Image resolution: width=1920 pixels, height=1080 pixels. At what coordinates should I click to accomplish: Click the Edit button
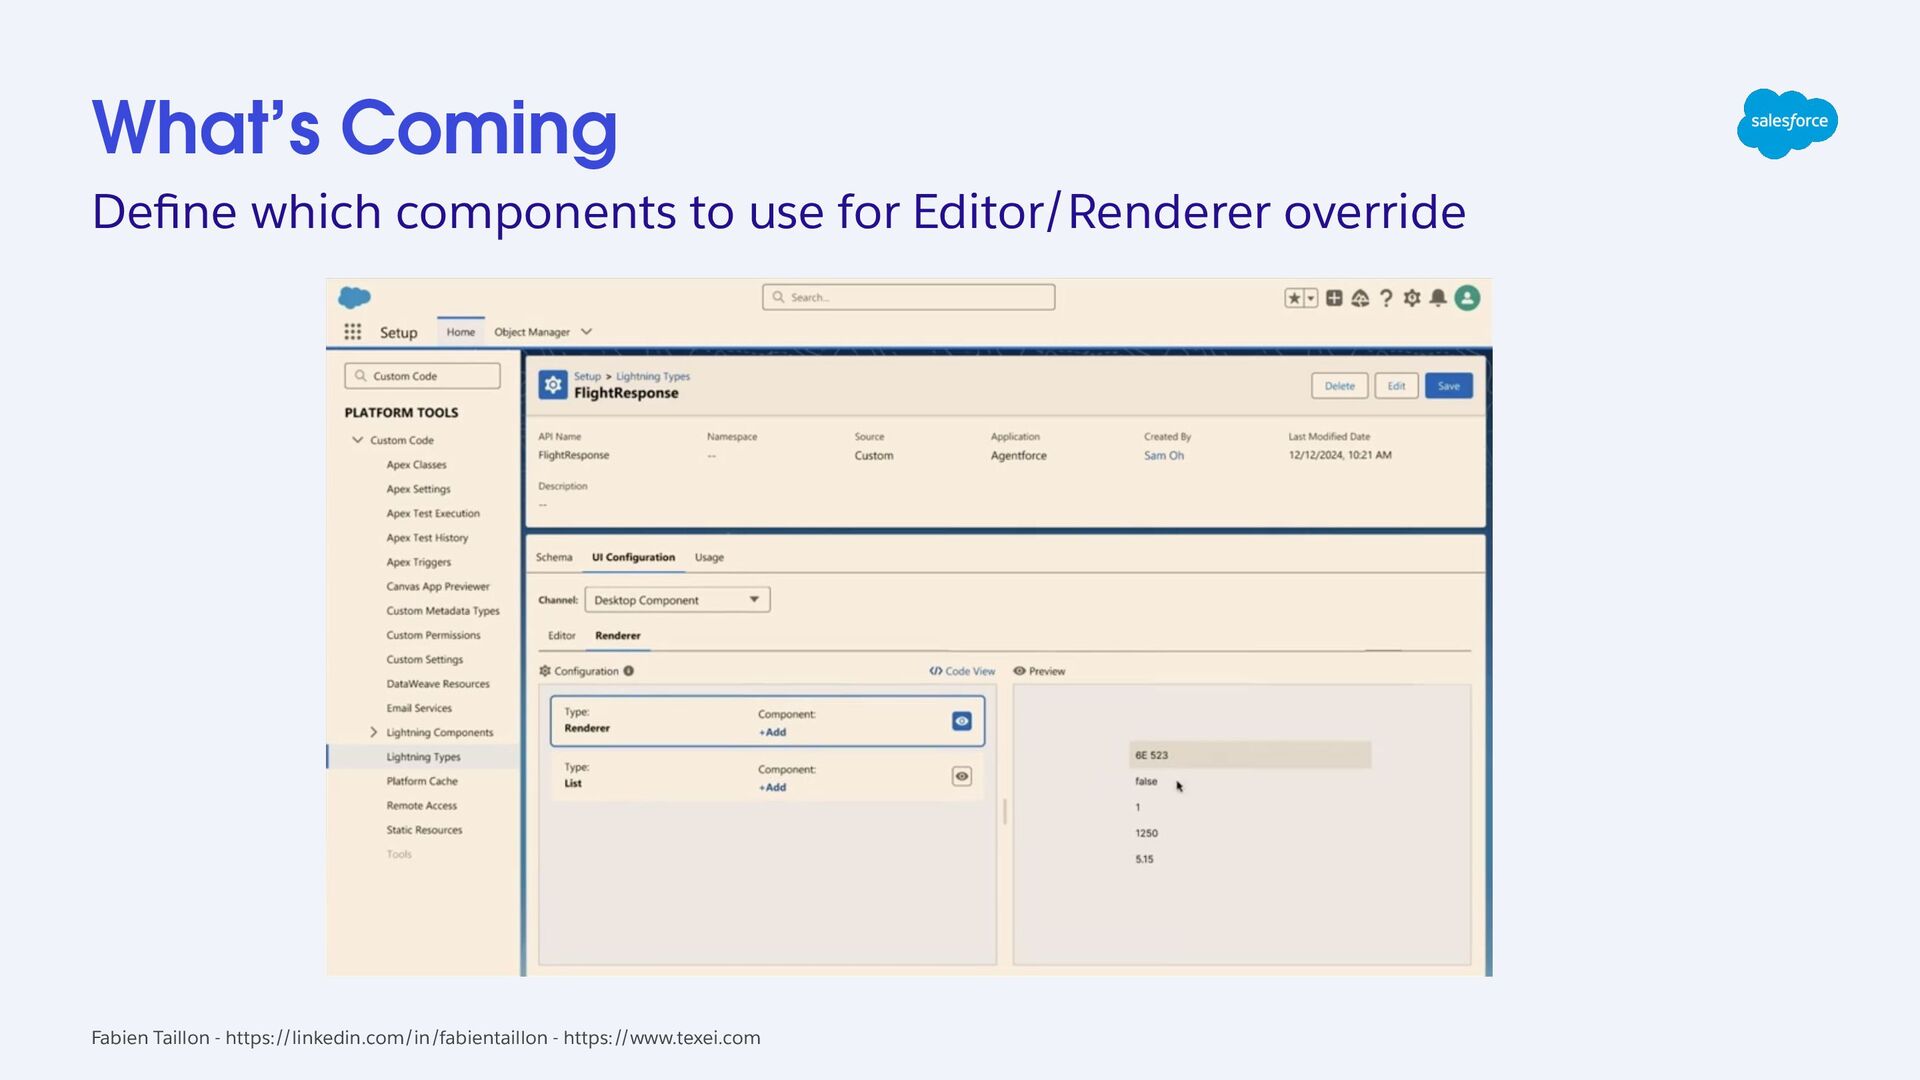[x=1396, y=386]
